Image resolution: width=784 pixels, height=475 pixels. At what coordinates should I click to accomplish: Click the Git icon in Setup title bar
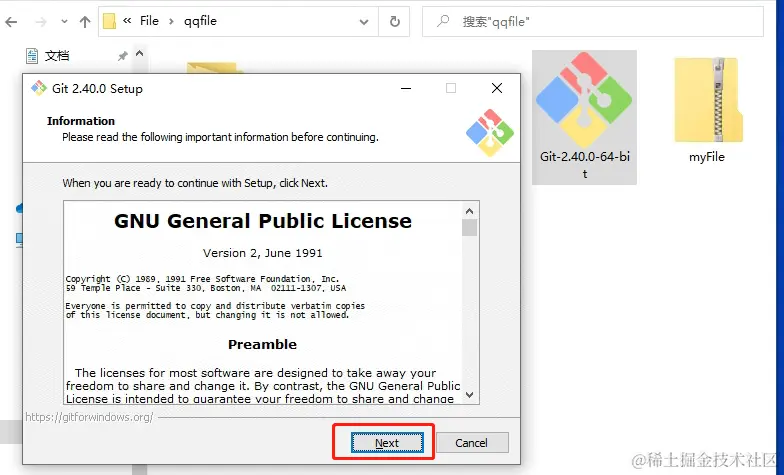coord(38,88)
